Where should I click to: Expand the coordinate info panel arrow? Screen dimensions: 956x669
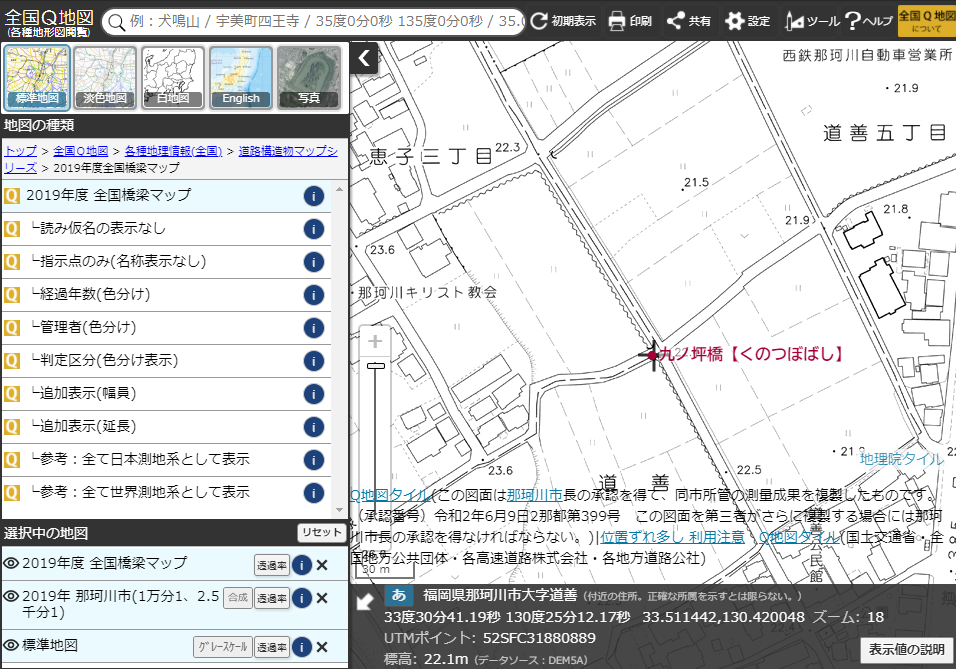click(365, 602)
